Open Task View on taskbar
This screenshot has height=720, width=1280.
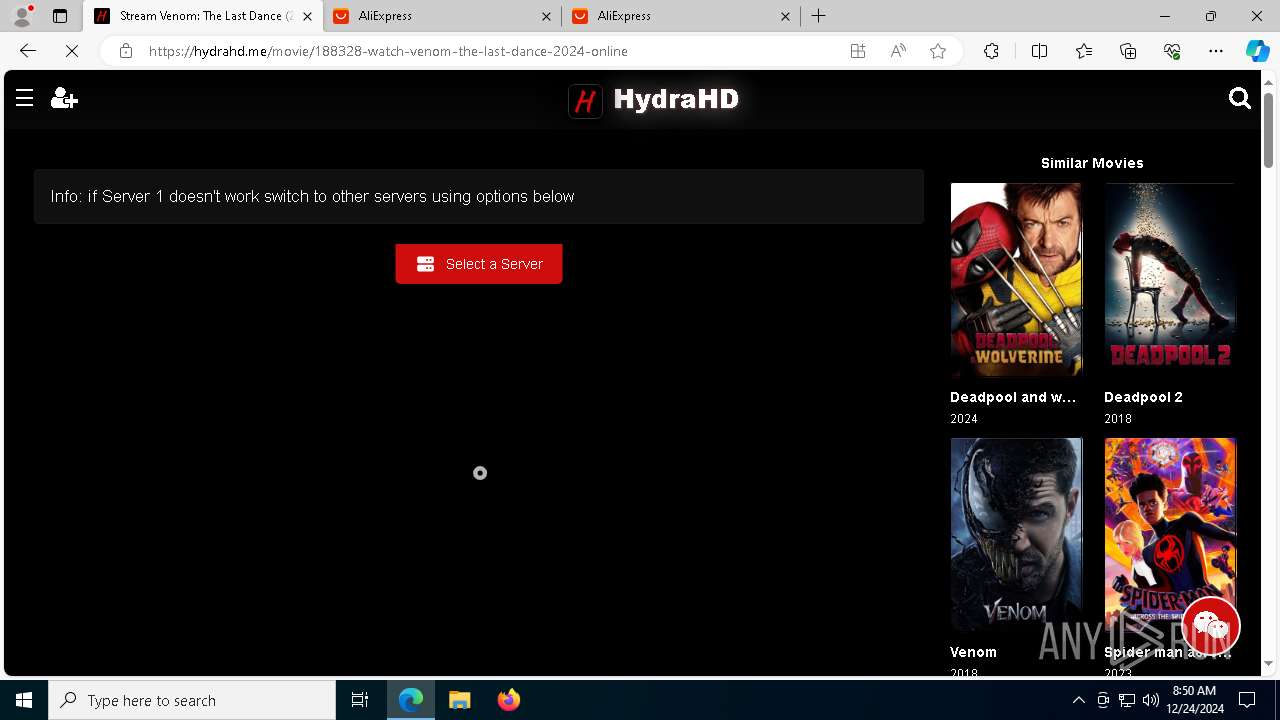pyautogui.click(x=360, y=700)
